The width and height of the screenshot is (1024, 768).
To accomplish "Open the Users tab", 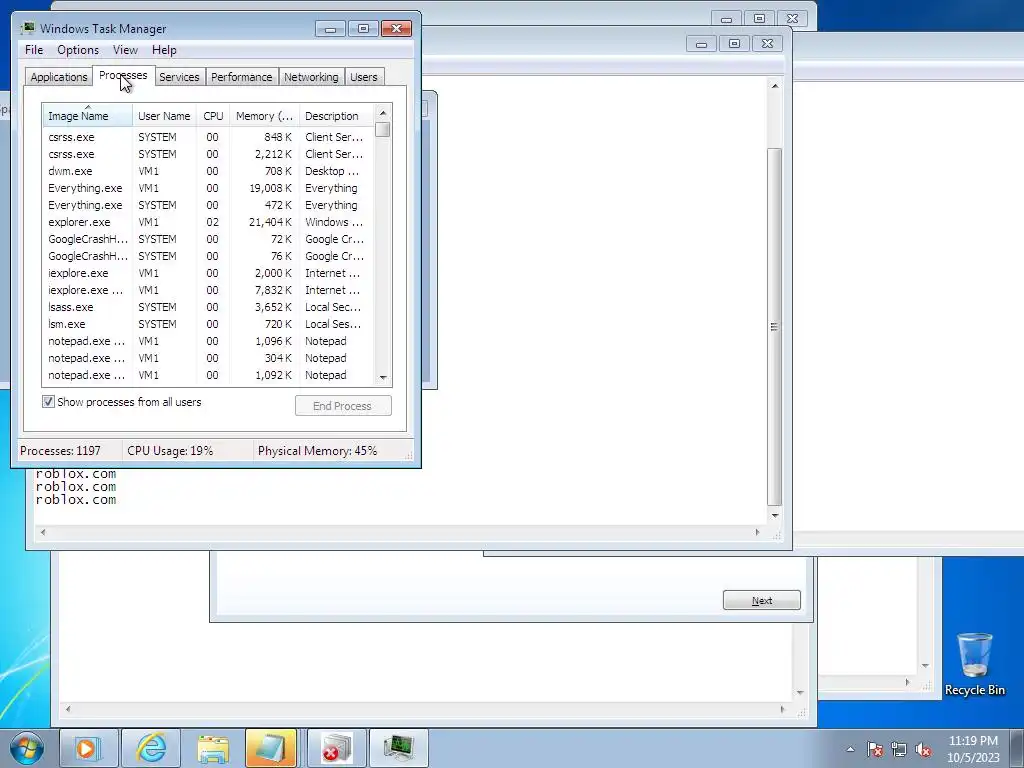I will (x=364, y=77).
